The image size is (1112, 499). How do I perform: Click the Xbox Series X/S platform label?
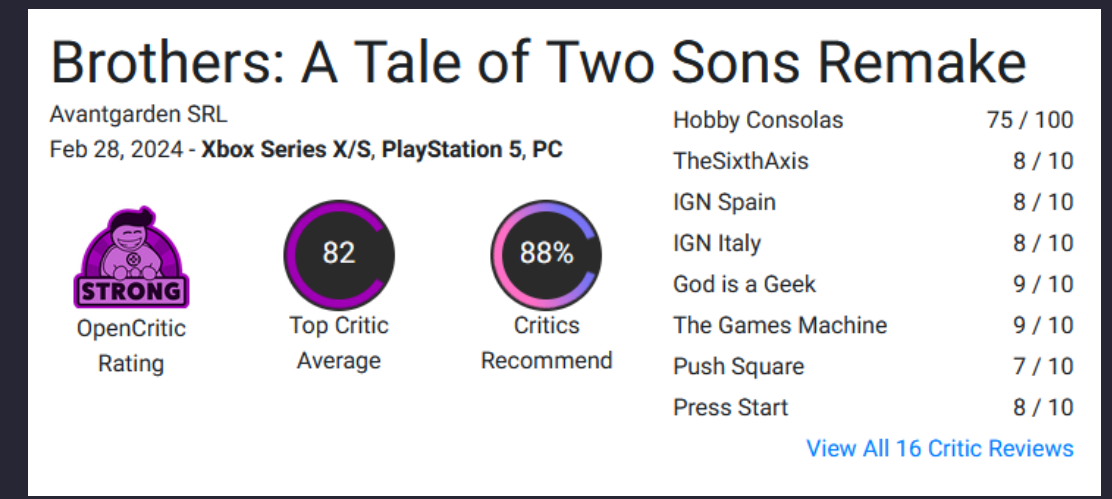point(285,150)
